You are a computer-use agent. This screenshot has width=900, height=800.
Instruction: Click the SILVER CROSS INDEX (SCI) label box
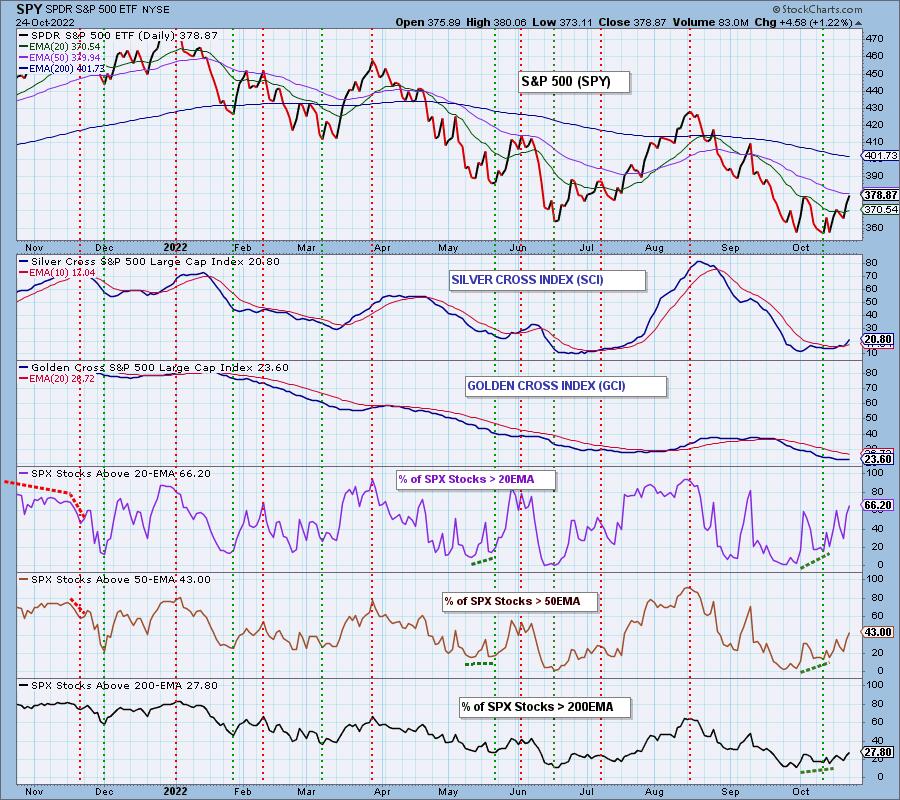coord(548,280)
